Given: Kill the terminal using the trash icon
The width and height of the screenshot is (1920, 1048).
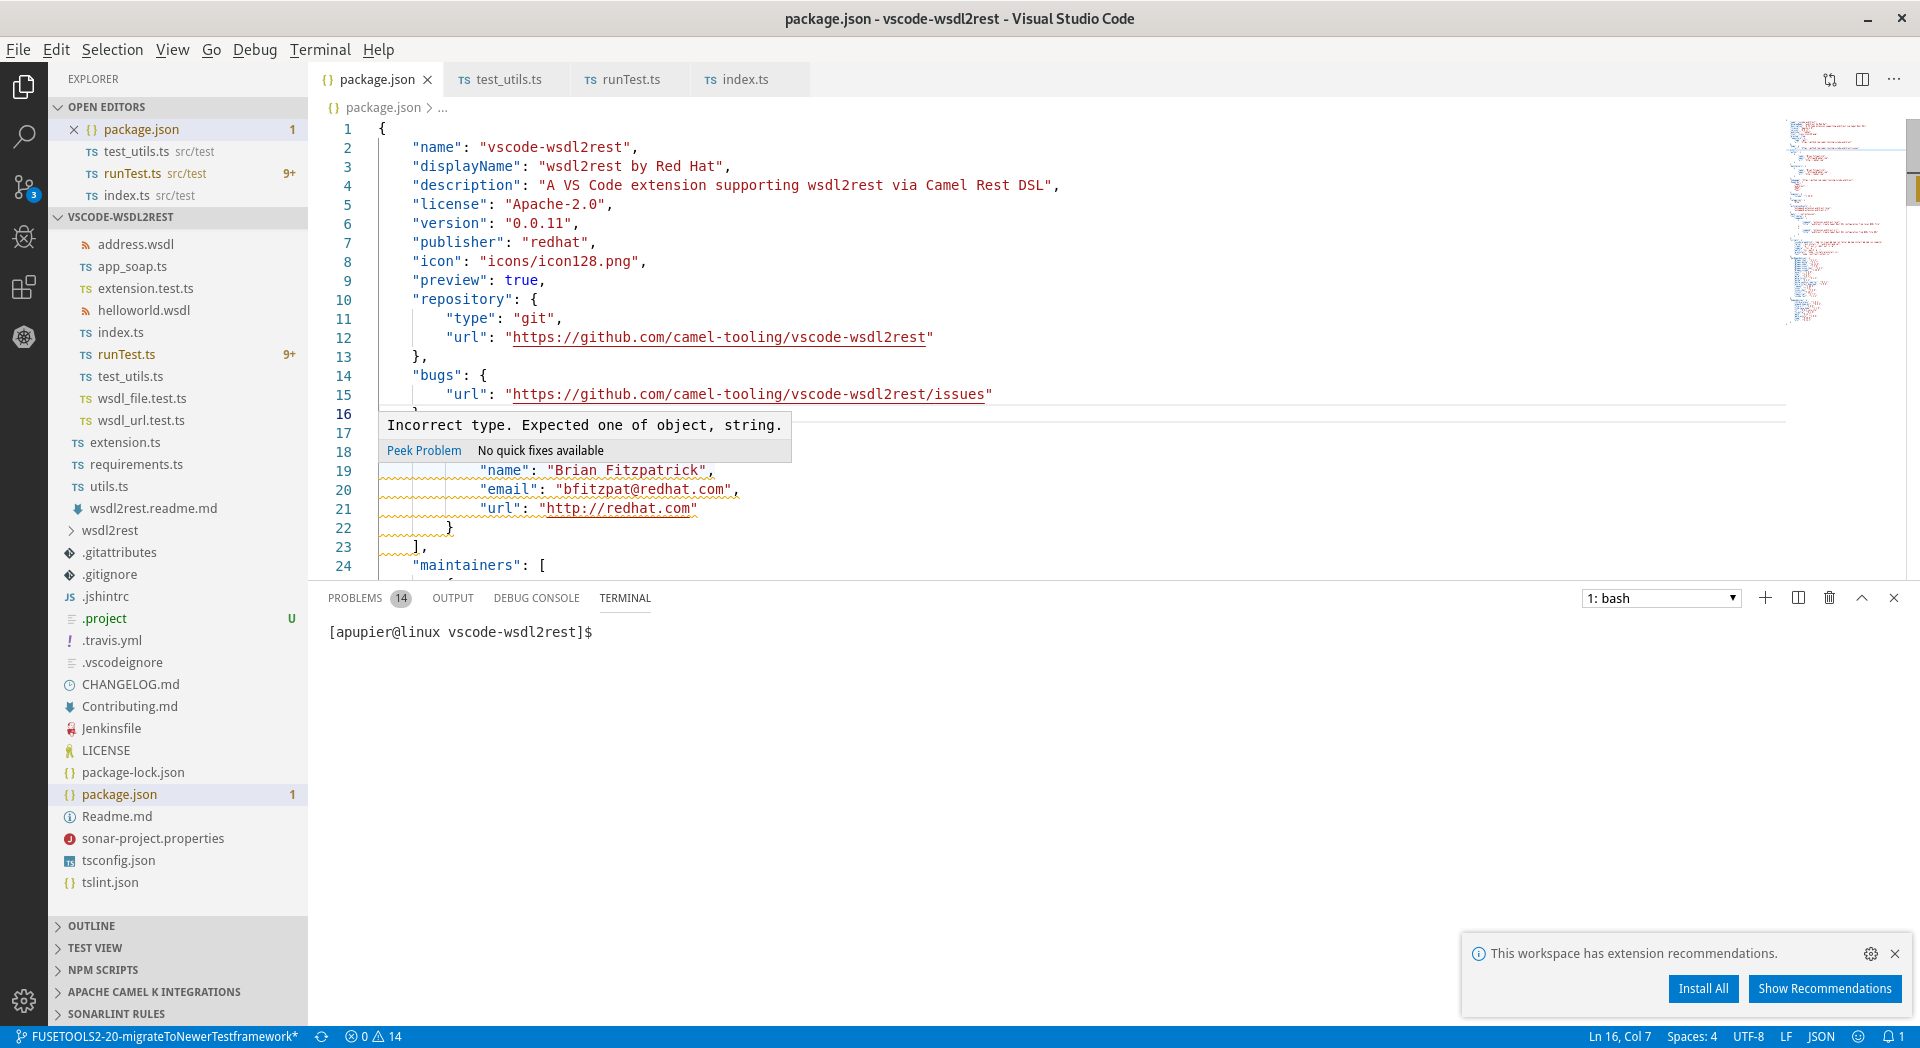Looking at the screenshot, I should (1829, 598).
